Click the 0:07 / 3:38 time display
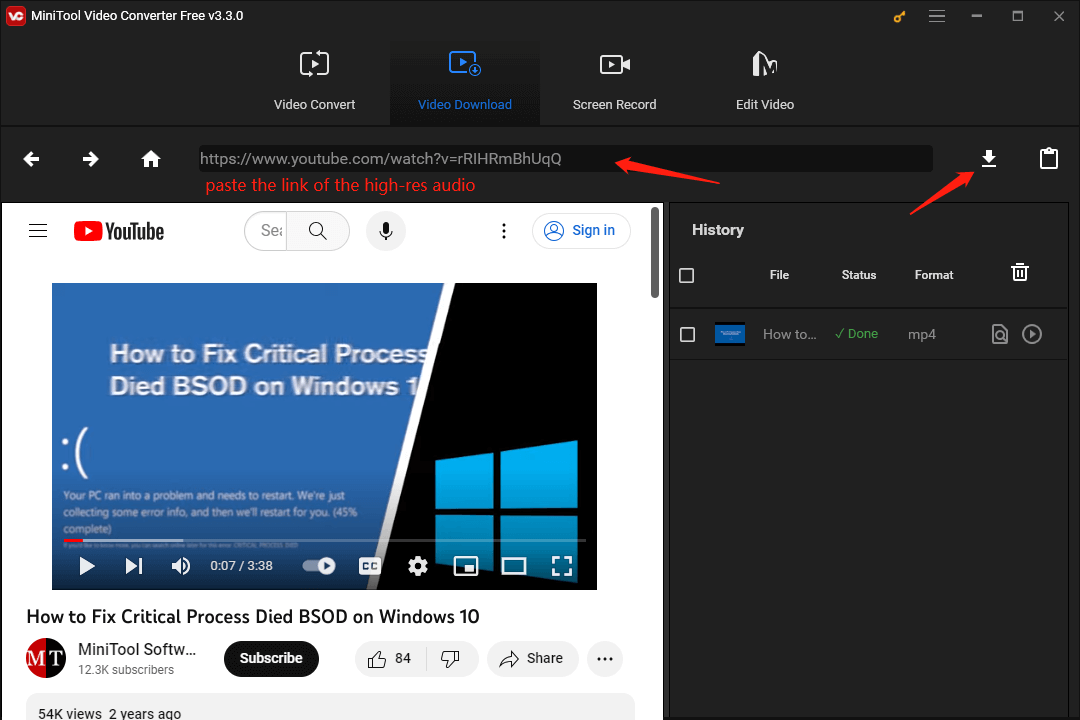The height and width of the screenshot is (720, 1080). pos(241,566)
